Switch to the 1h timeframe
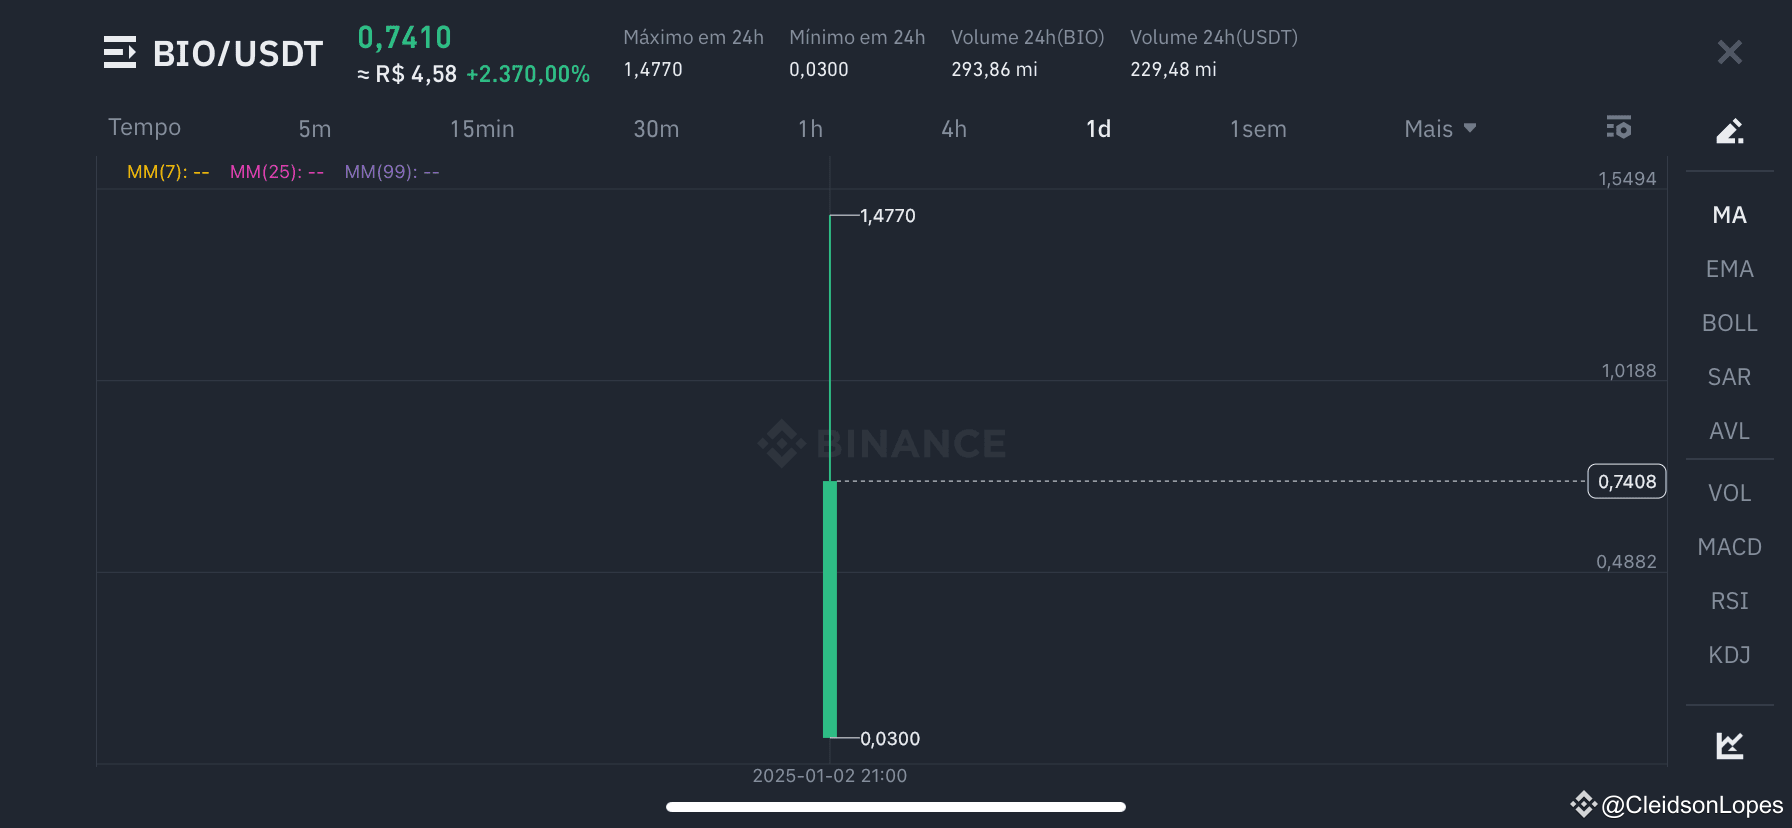Image resolution: width=1792 pixels, height=828 pixels. [x=810, y=129]
